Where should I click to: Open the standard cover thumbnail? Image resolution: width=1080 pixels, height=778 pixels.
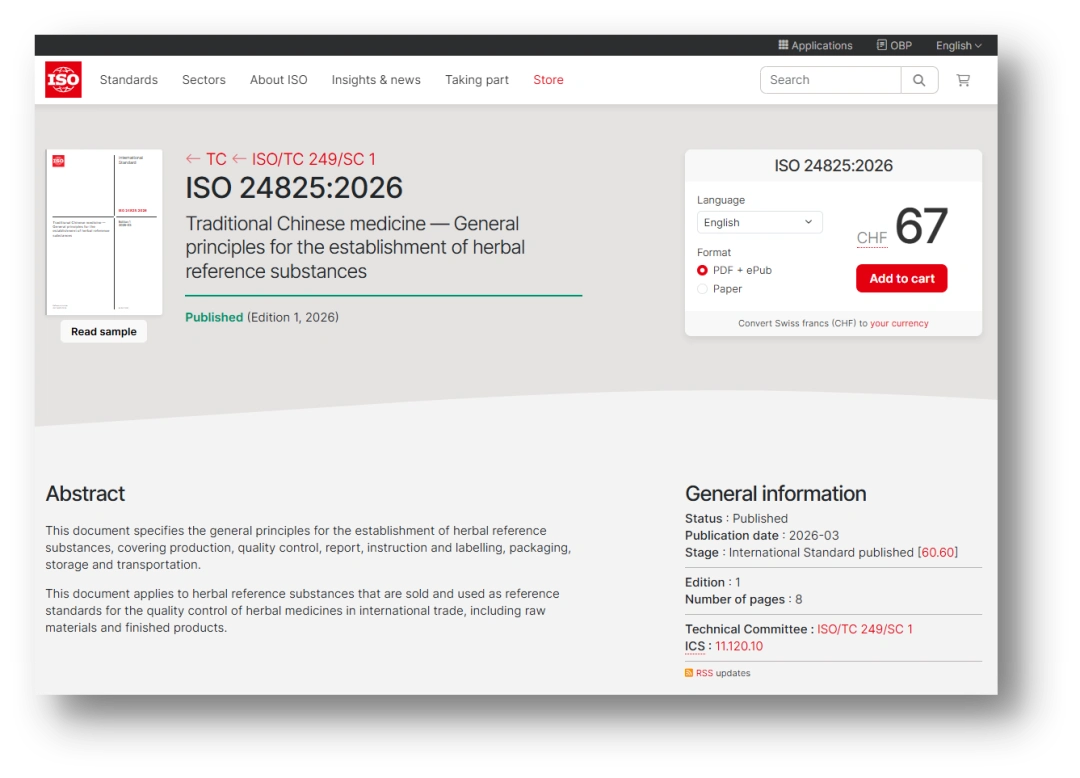pyautogui.click(x=104, y=232)
